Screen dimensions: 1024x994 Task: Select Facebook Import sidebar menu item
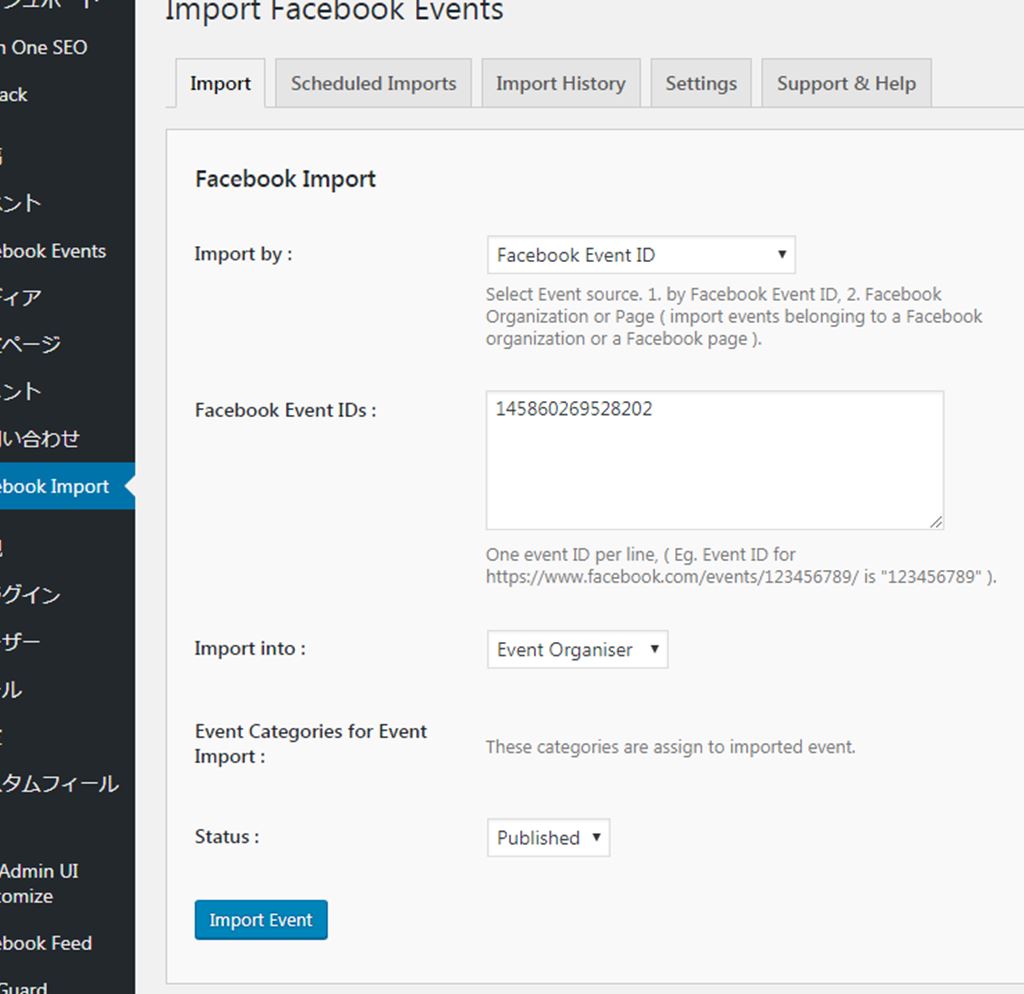point(54,487)
